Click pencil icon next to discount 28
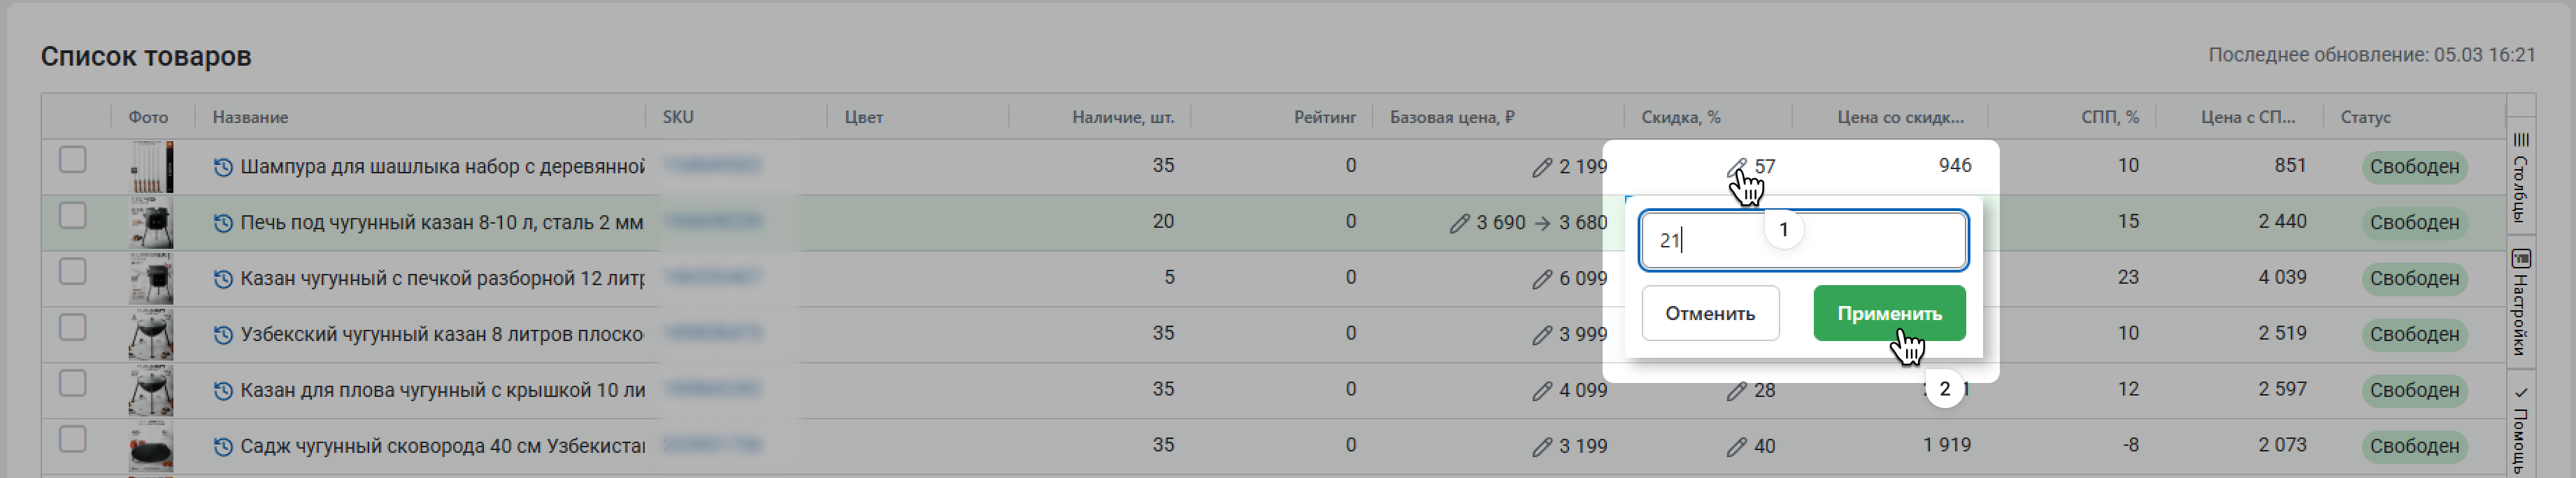 click(1736, 391)
